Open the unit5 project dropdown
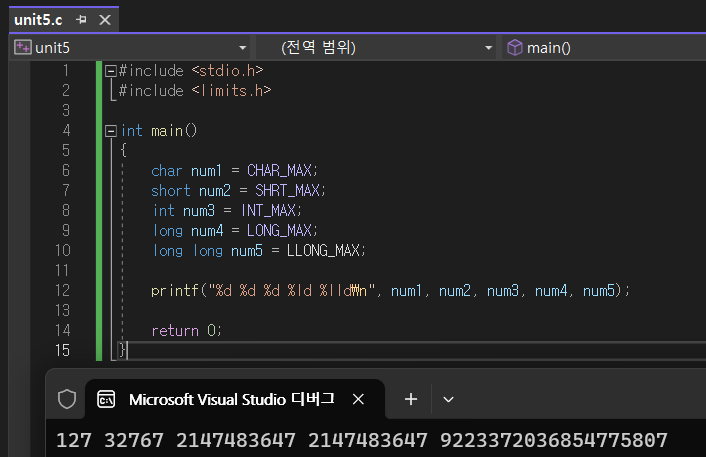 pyautogui.click(x=243, y=48)
